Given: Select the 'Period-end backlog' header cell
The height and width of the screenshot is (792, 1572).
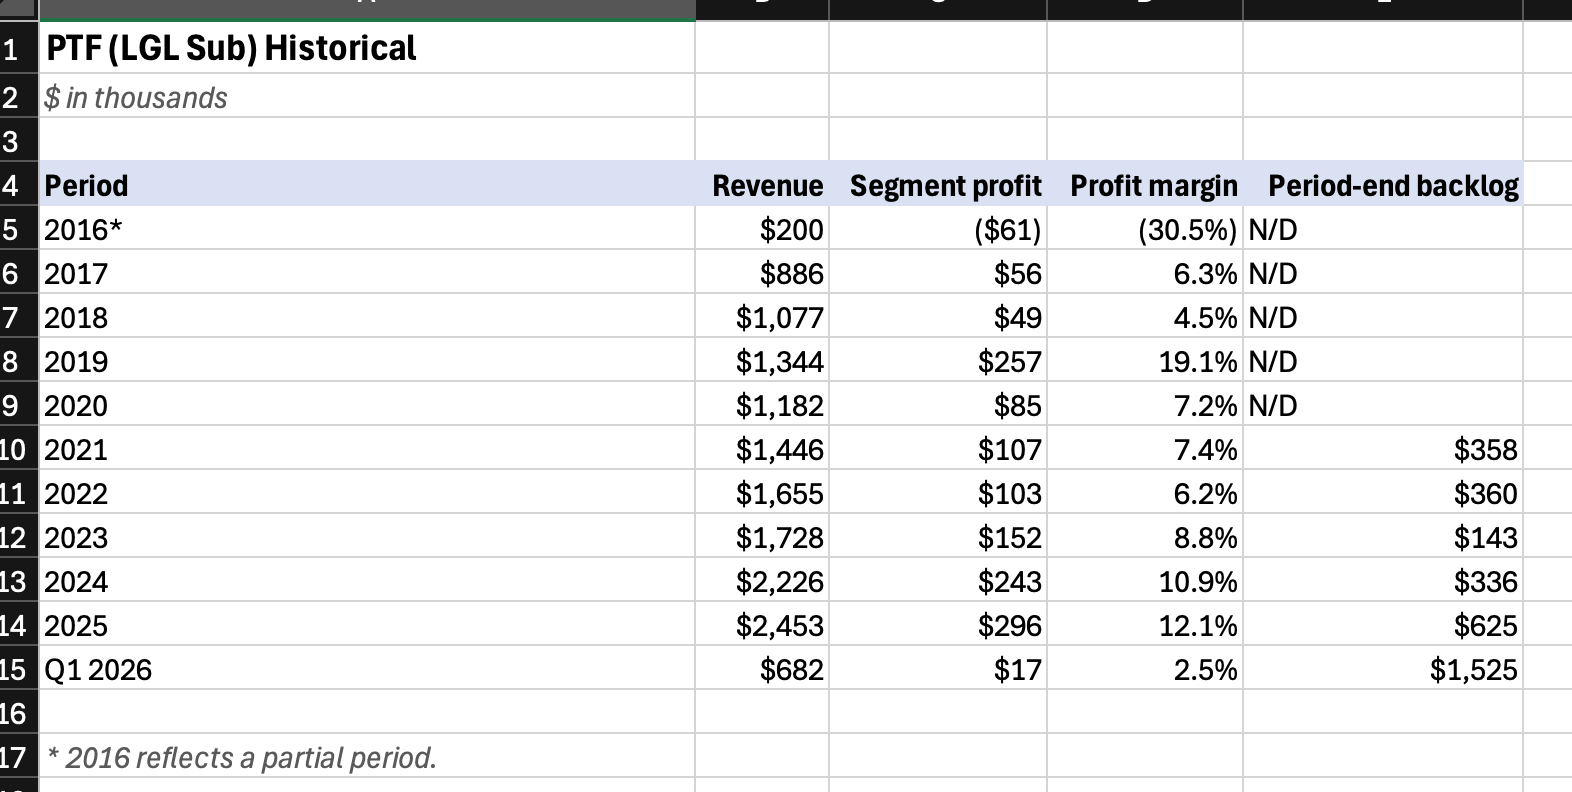Looking at the screenshot, I should (x=1383, y=185).
